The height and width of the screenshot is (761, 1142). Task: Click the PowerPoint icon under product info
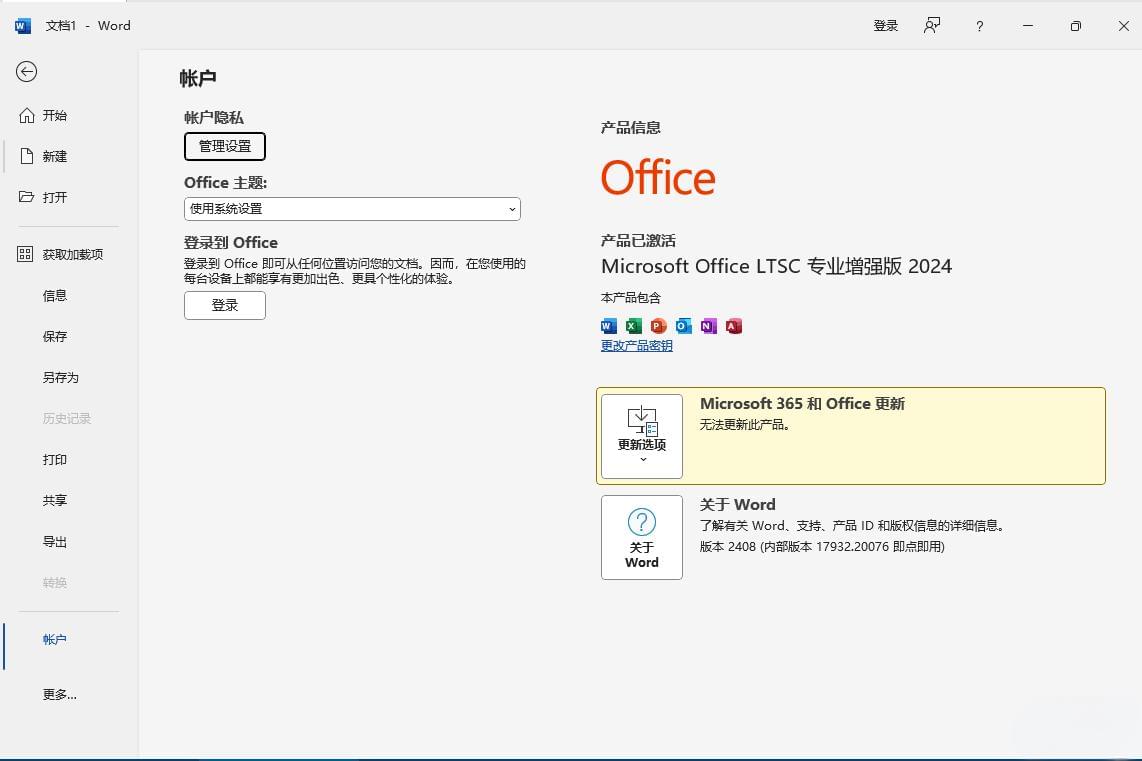(658, 326)
